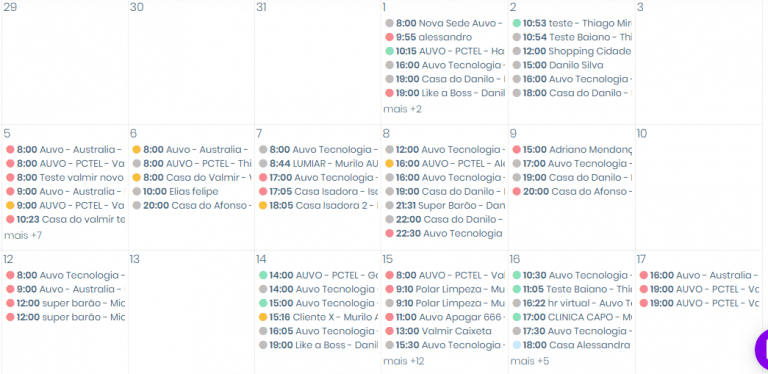Expand 'mais +2' on day 1
Screen dimensions: 768x374
tap(402, 109)
